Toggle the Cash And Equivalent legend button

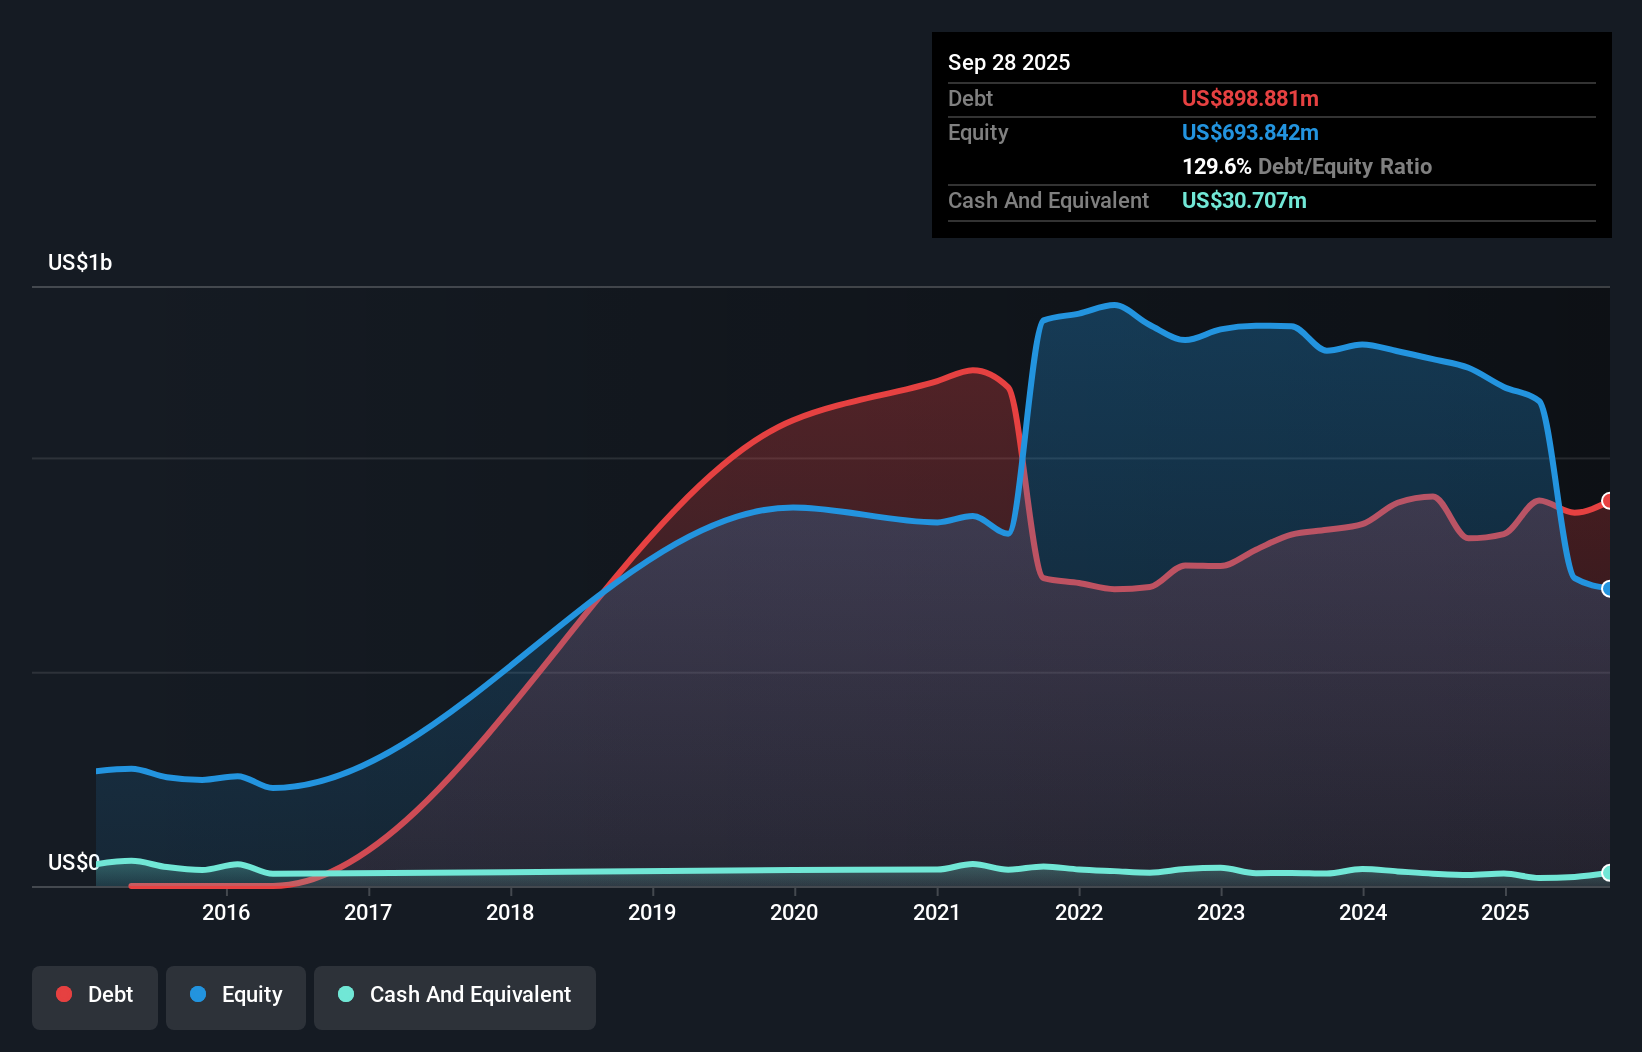tap(455, 997)
